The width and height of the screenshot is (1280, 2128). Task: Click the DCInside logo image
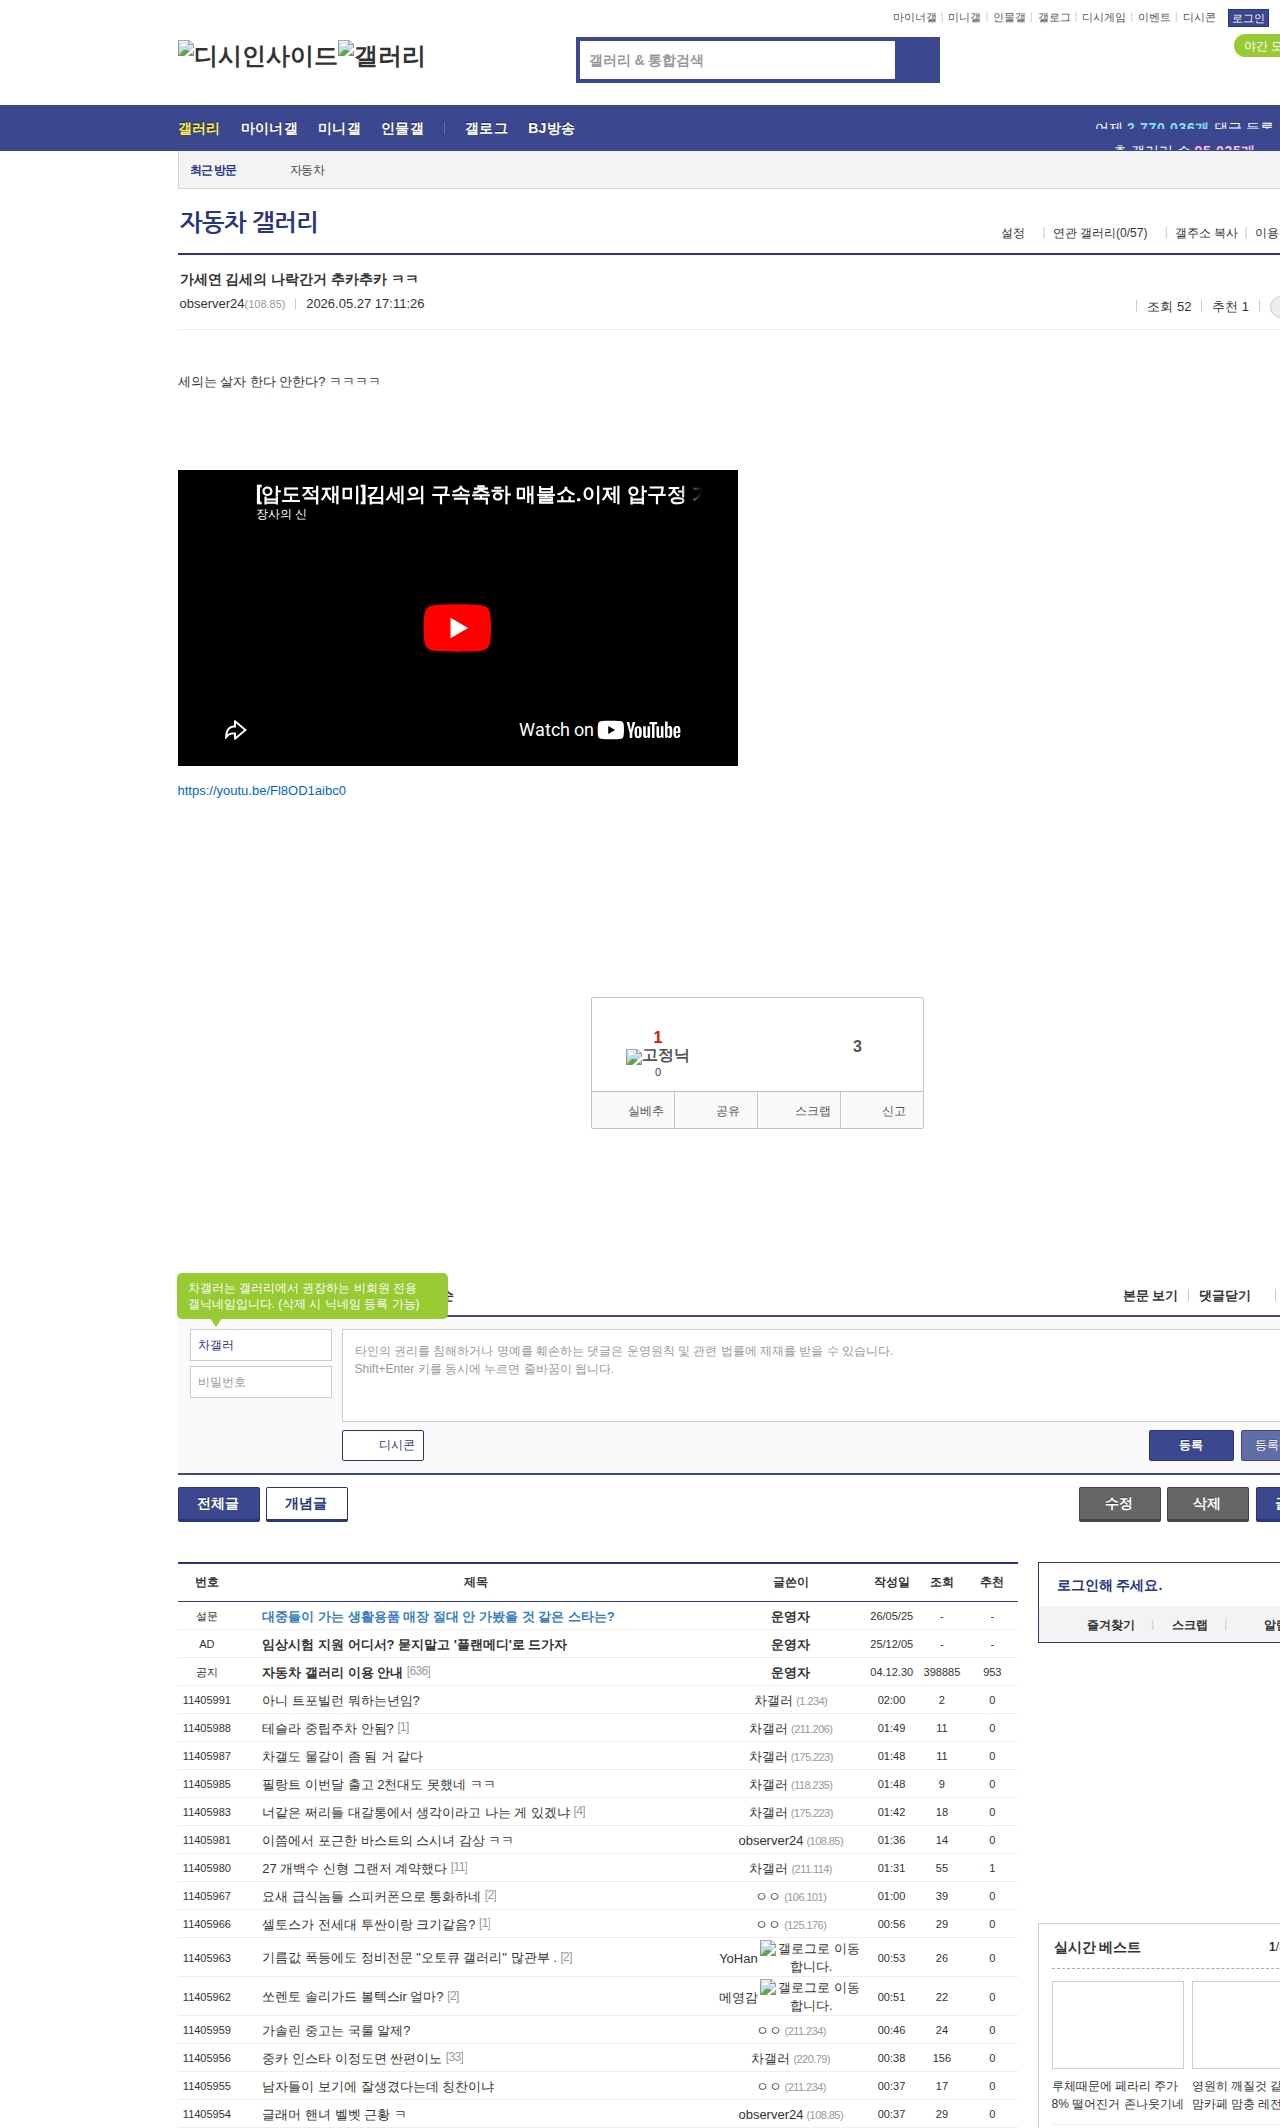click(x=258, y=56)
